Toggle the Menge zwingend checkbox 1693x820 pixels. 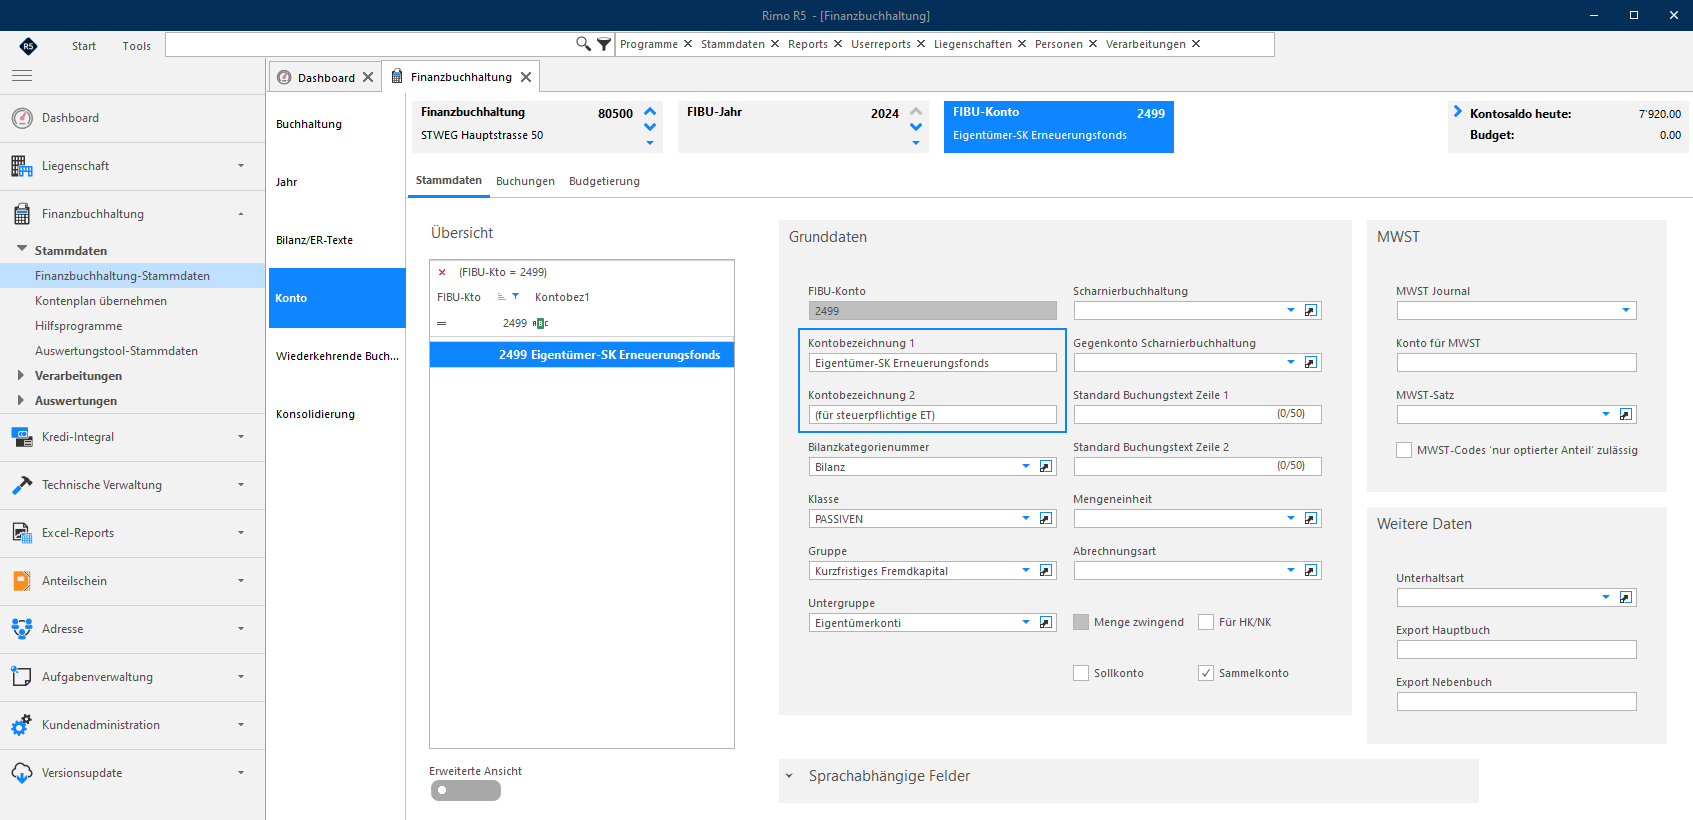pyautogui.click(x=1081, y=622)
